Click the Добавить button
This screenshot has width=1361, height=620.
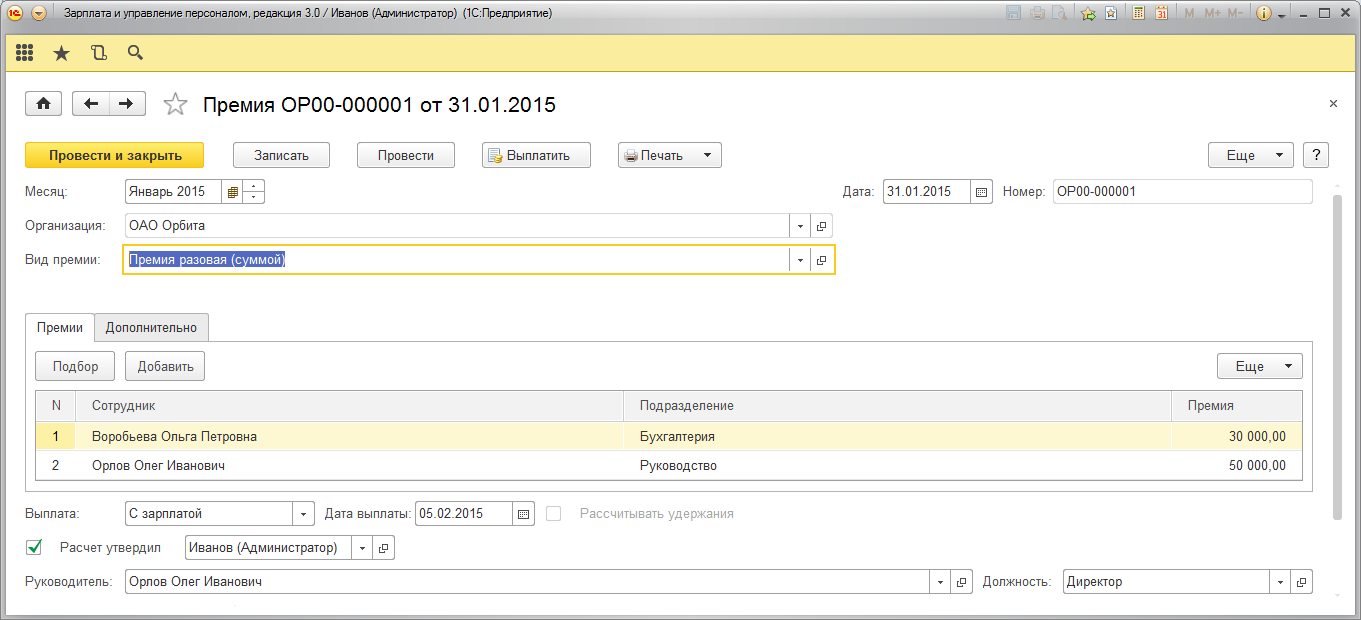pos(165,366)
